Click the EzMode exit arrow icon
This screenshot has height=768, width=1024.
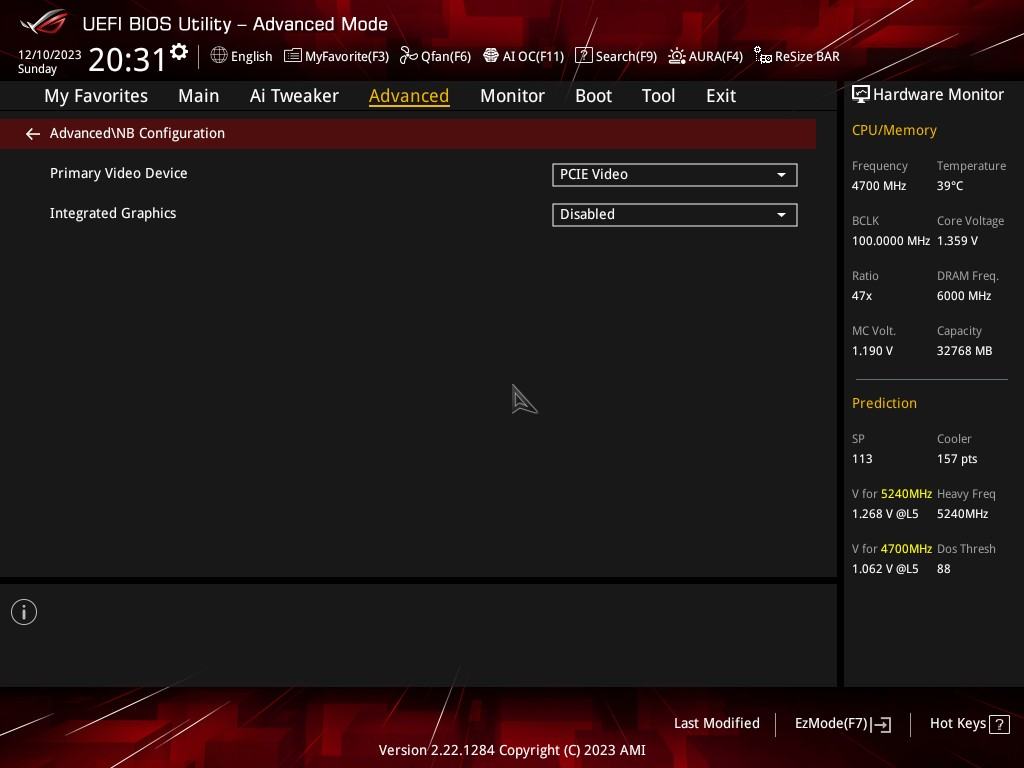tap(881, 724)
